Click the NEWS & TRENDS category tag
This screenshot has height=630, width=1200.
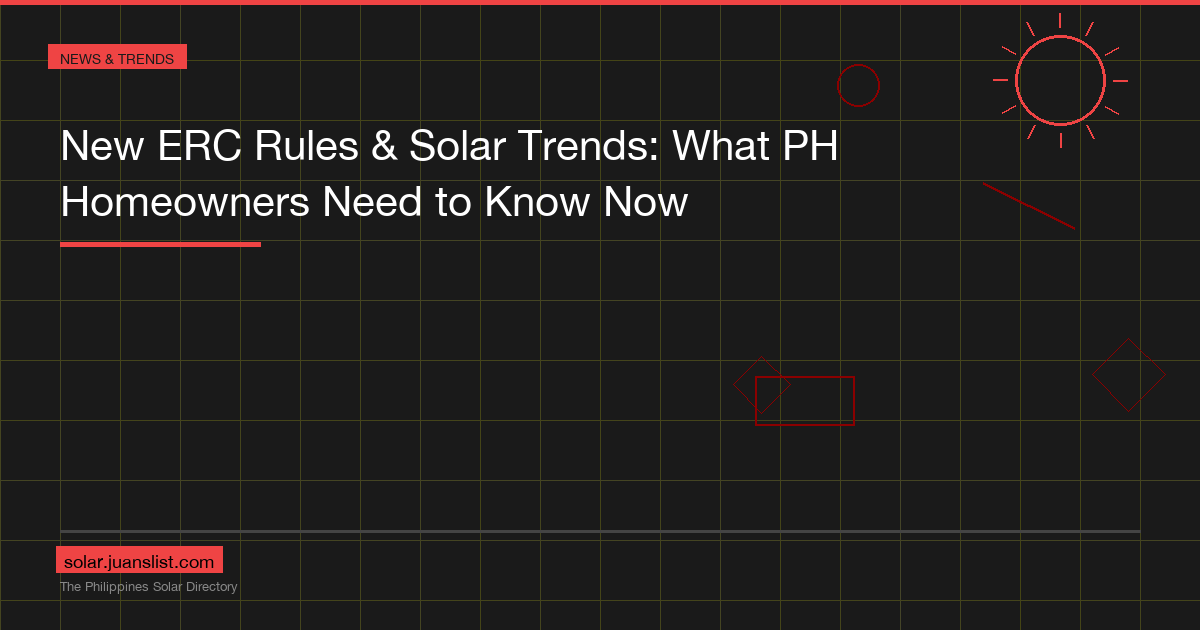pyautogui.click(x=117, y=58)
